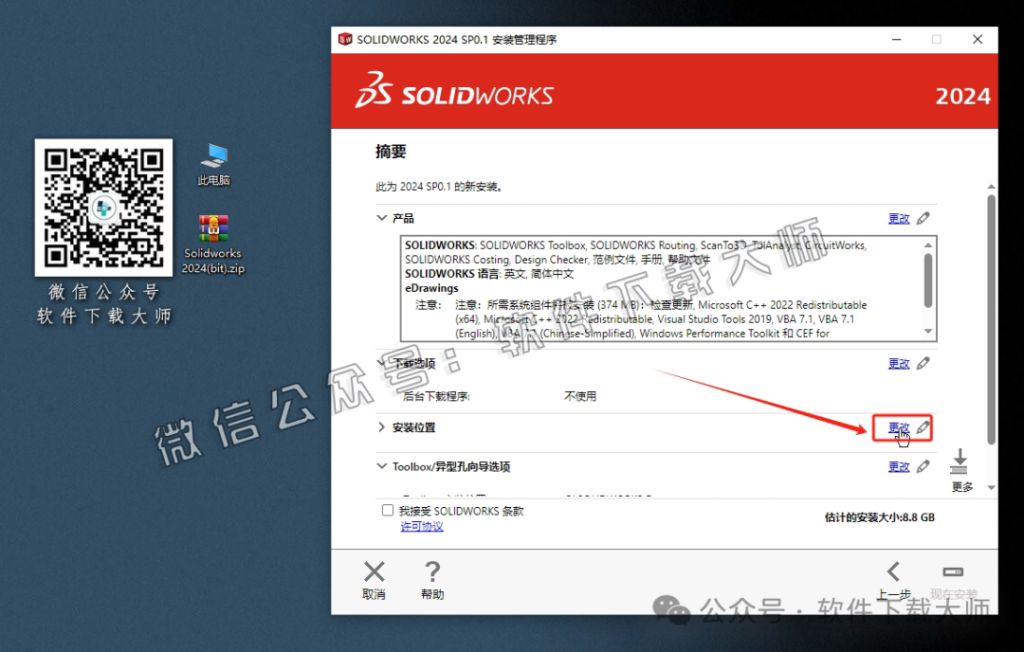Open Help via the question mark icon

pyautogui.click(x=432, y=572)
